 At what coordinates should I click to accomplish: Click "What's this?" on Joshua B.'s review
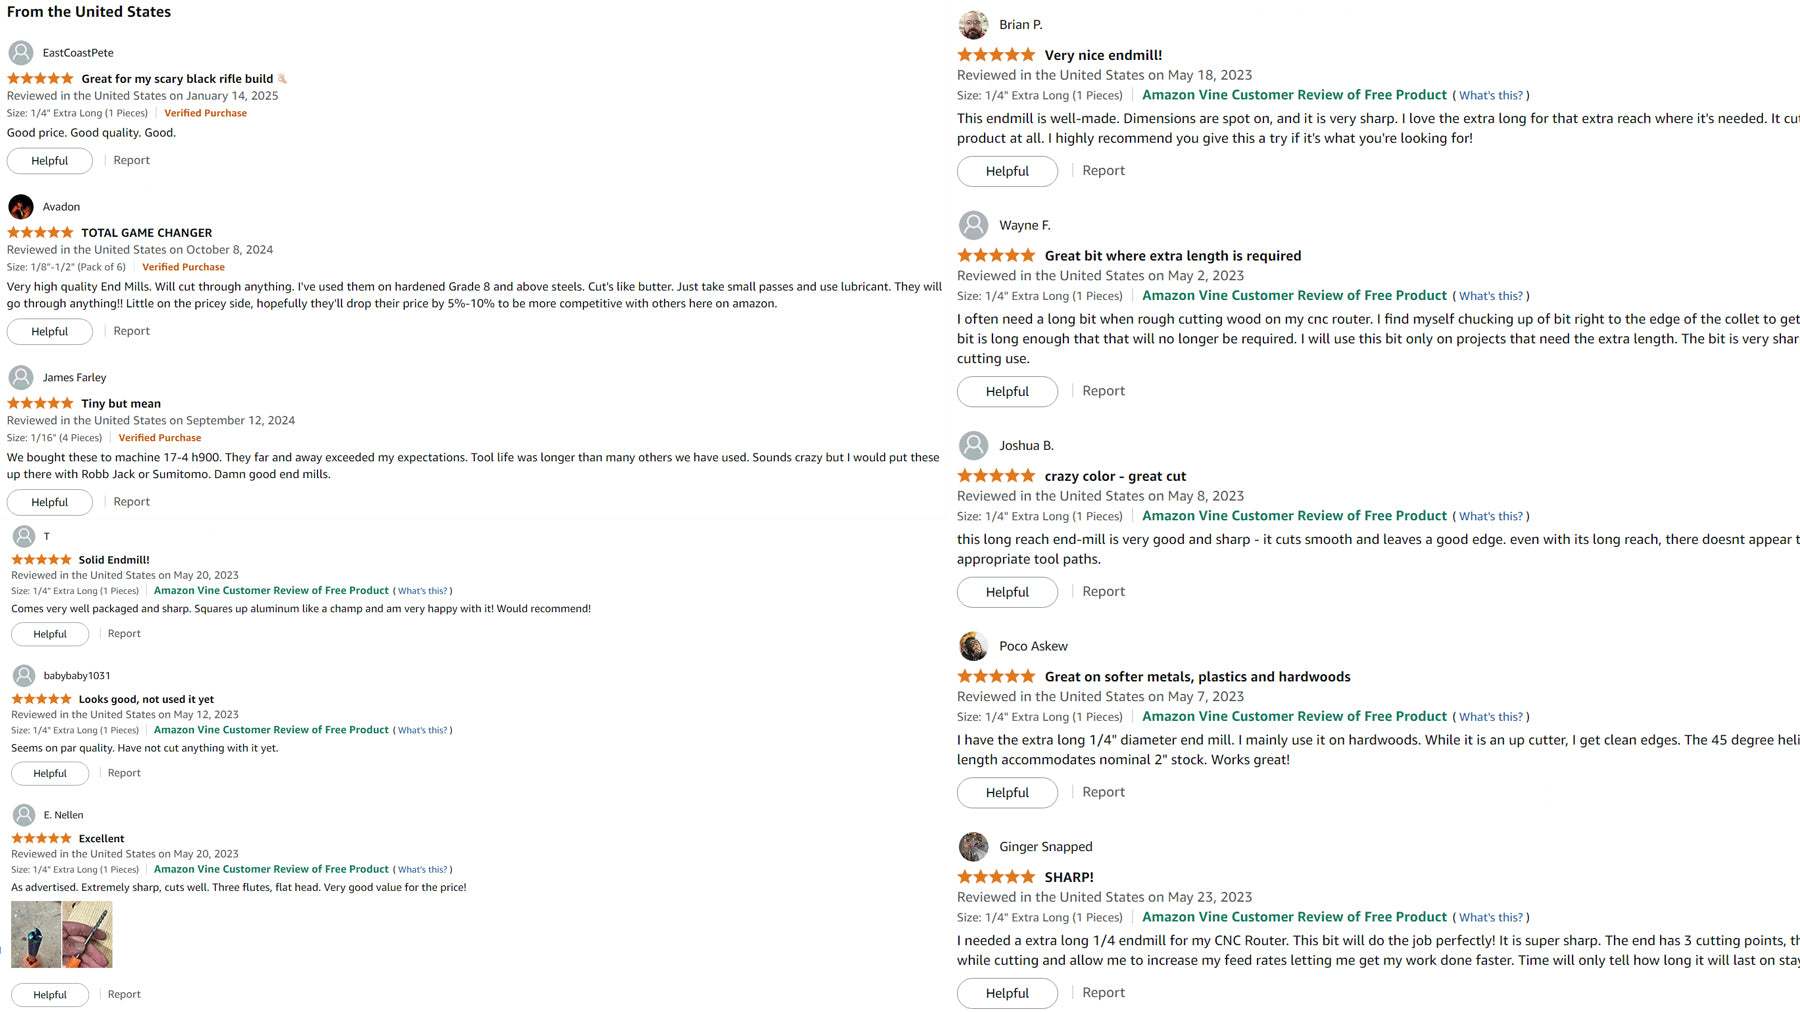[x=1490, y=517]
